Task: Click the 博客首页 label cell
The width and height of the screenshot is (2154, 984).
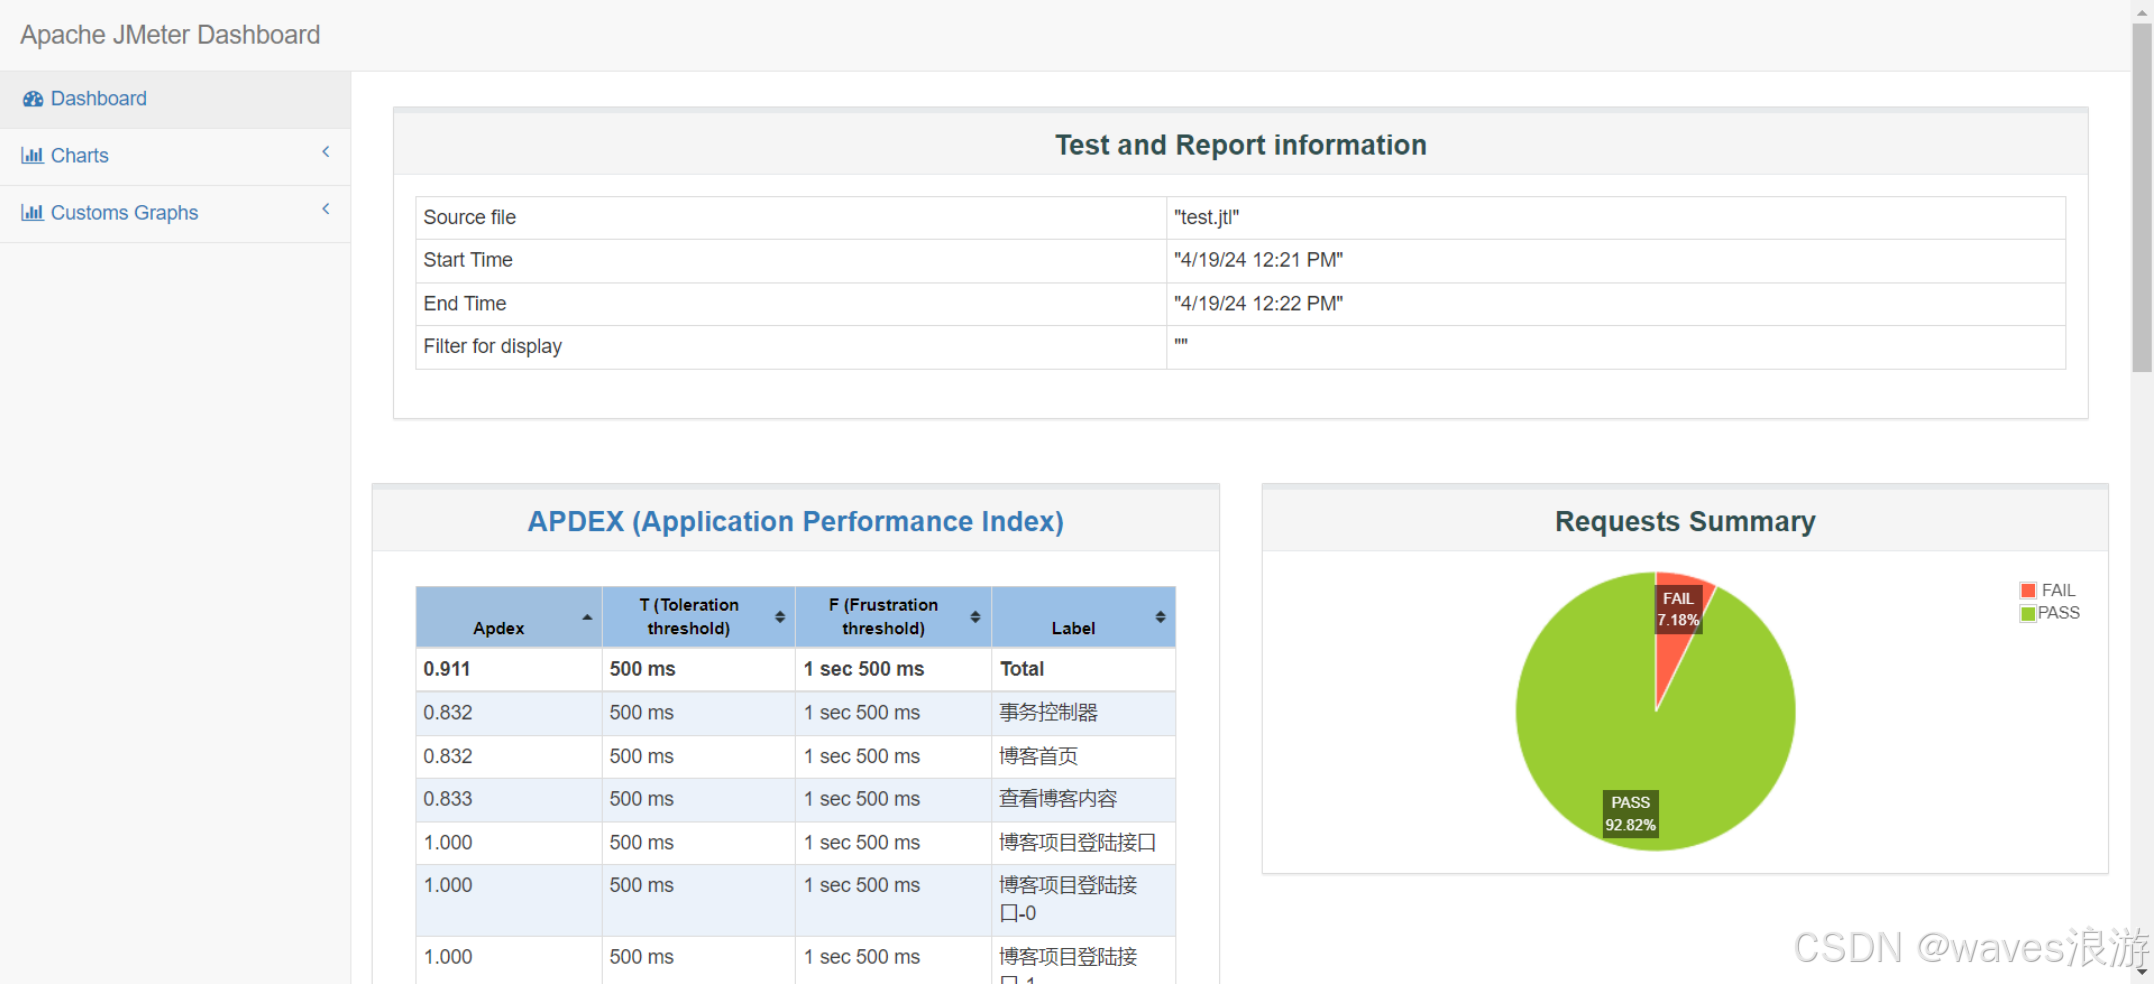Action: click(x=1083, y=757)
